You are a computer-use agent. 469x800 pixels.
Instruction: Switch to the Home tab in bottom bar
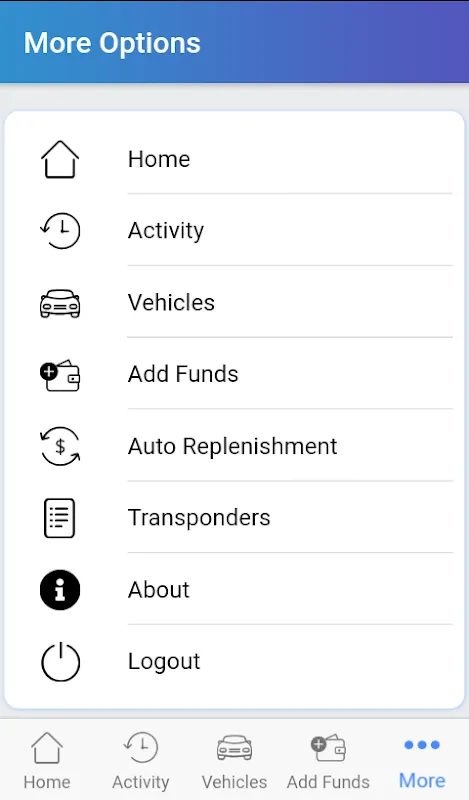pos(47,760)
